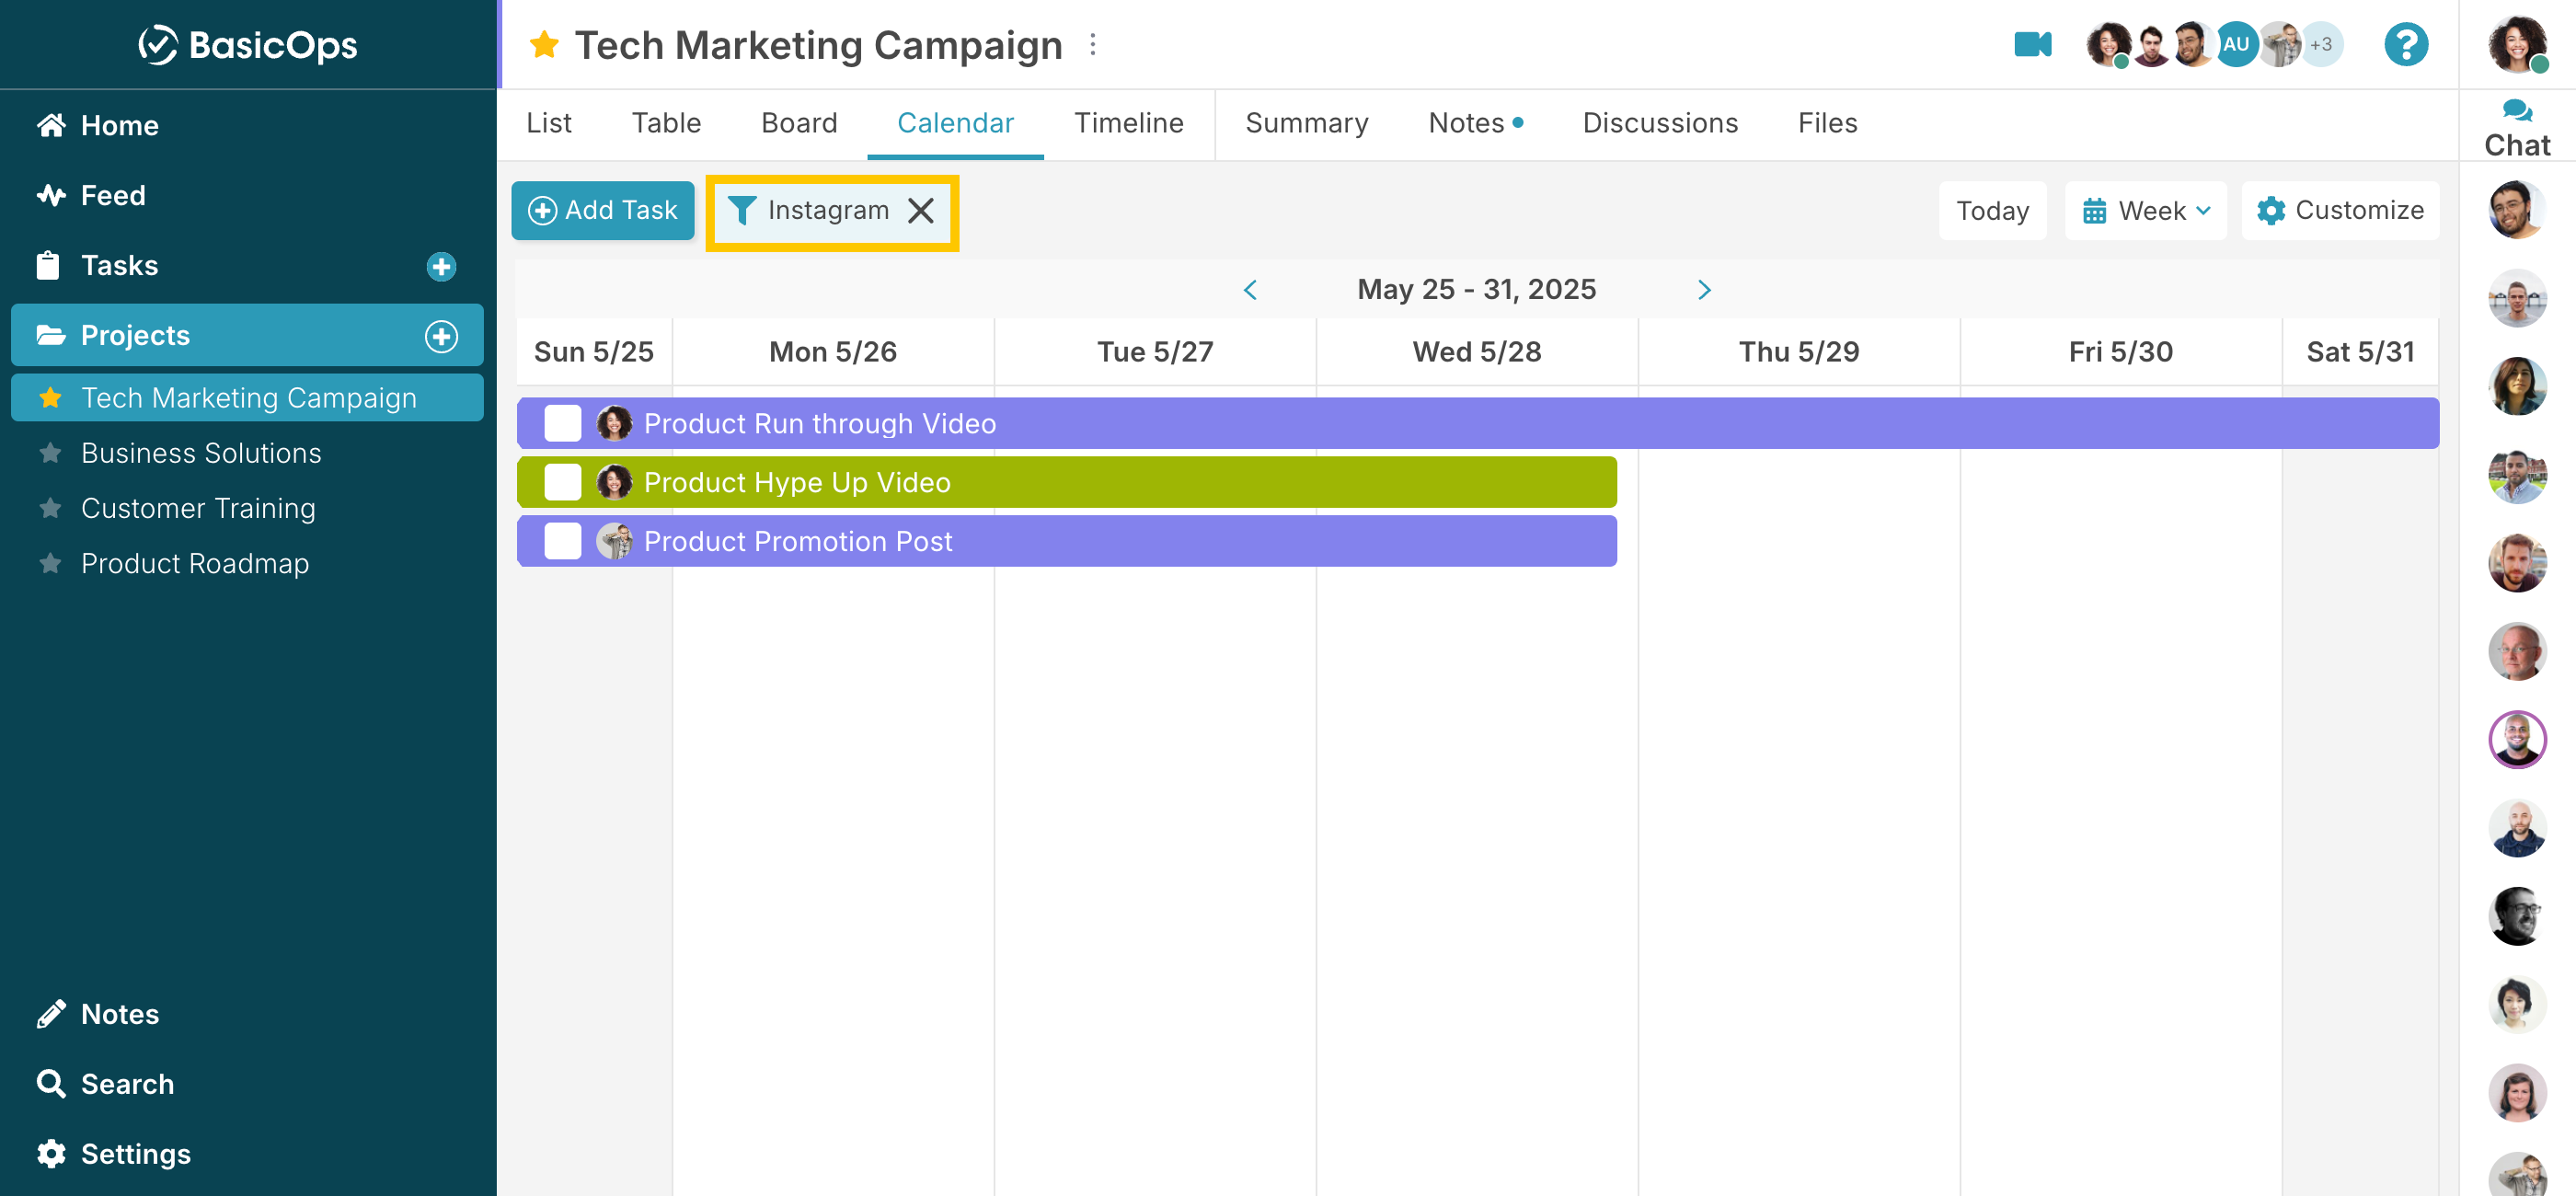2576x1196 pixels.
Task: Switch to the List tab
Action: click(x=549, y=123)
